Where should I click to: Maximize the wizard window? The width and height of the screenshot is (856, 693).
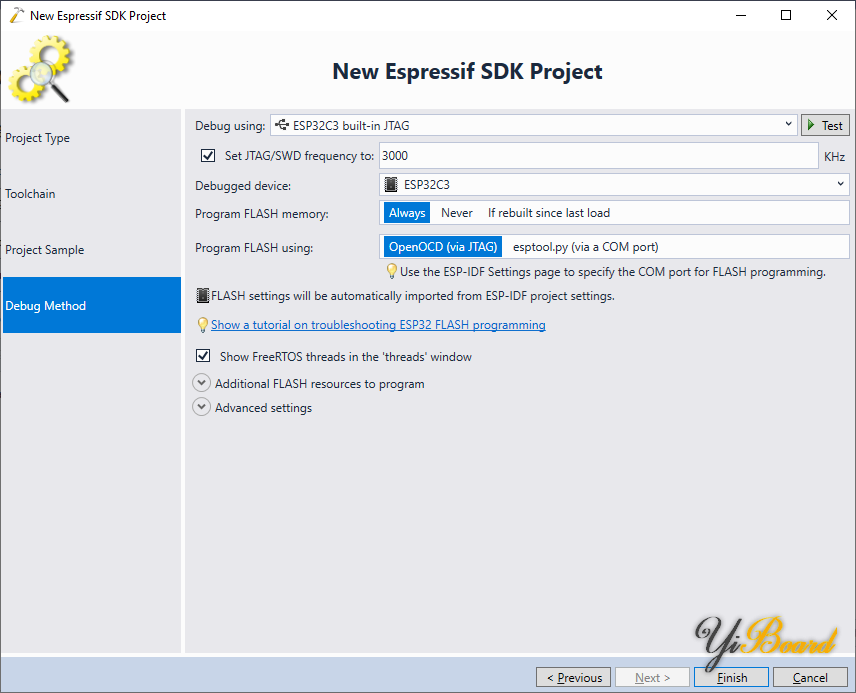[x=786, y=15]
